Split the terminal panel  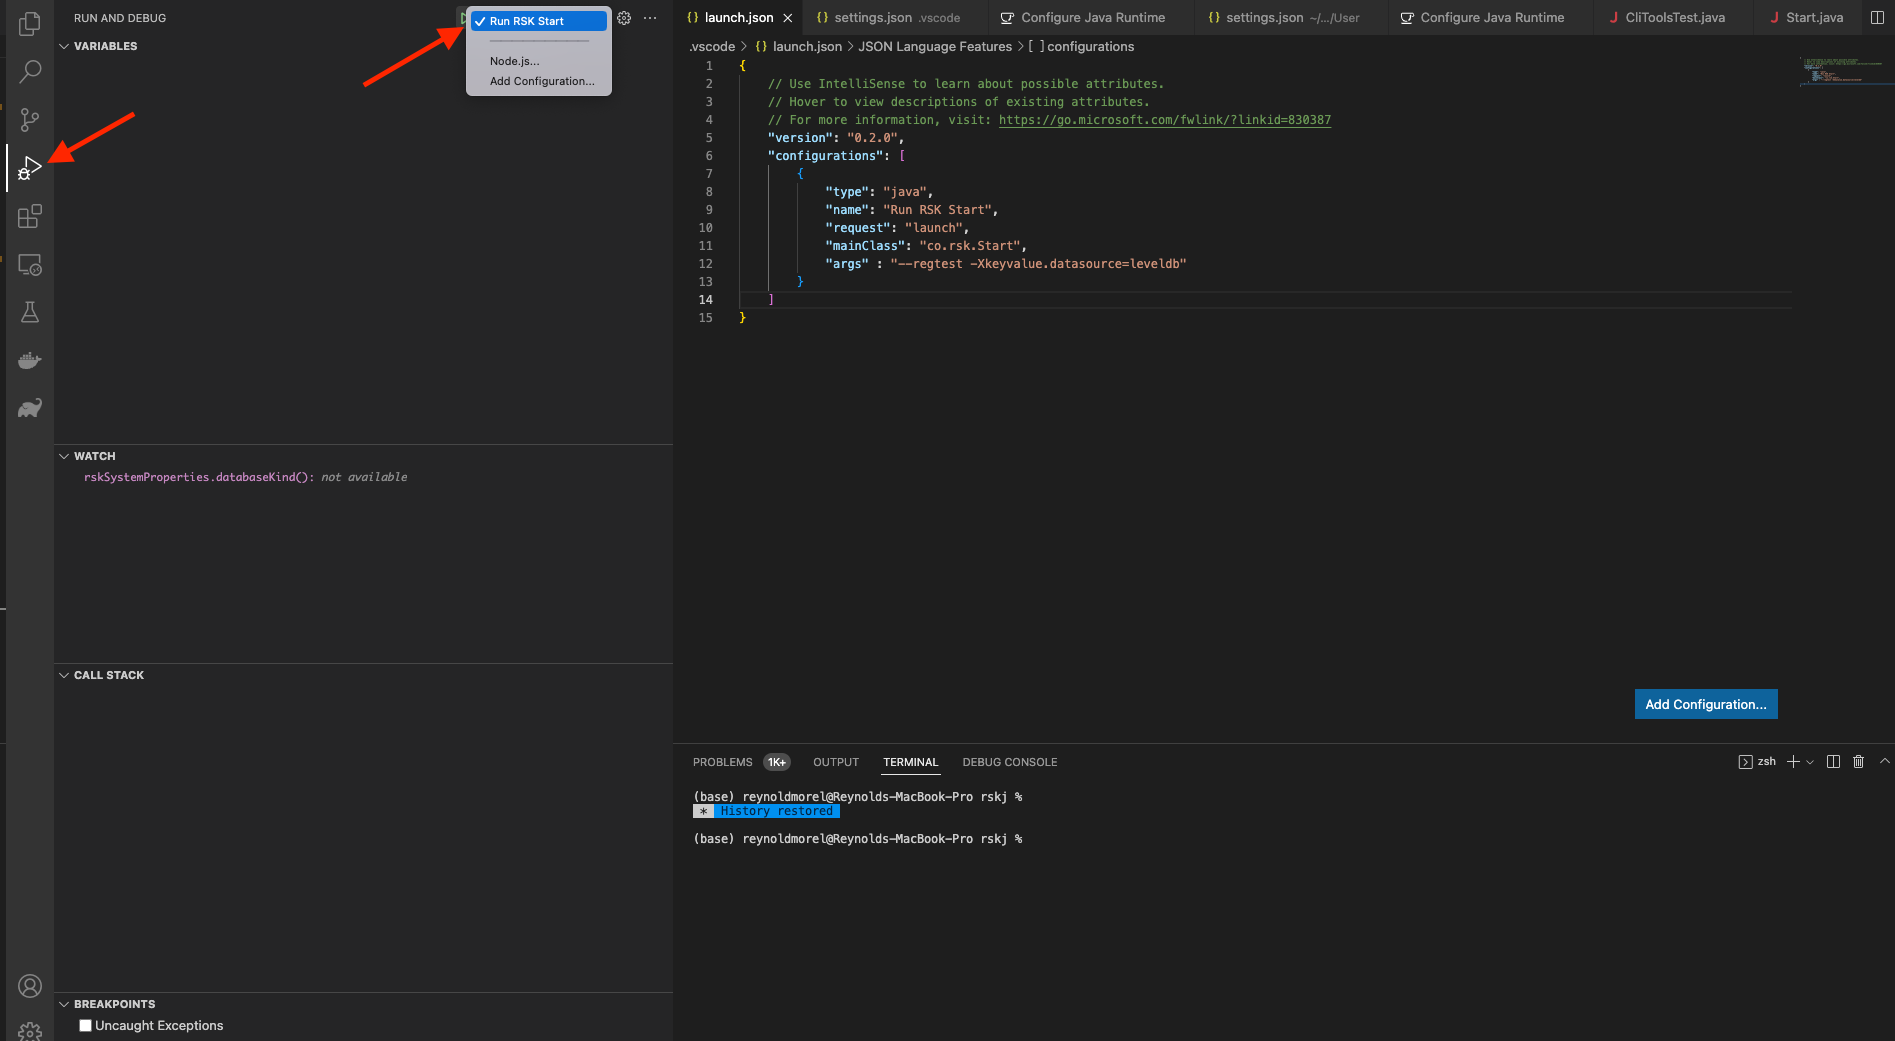[x=1833, y=762]
